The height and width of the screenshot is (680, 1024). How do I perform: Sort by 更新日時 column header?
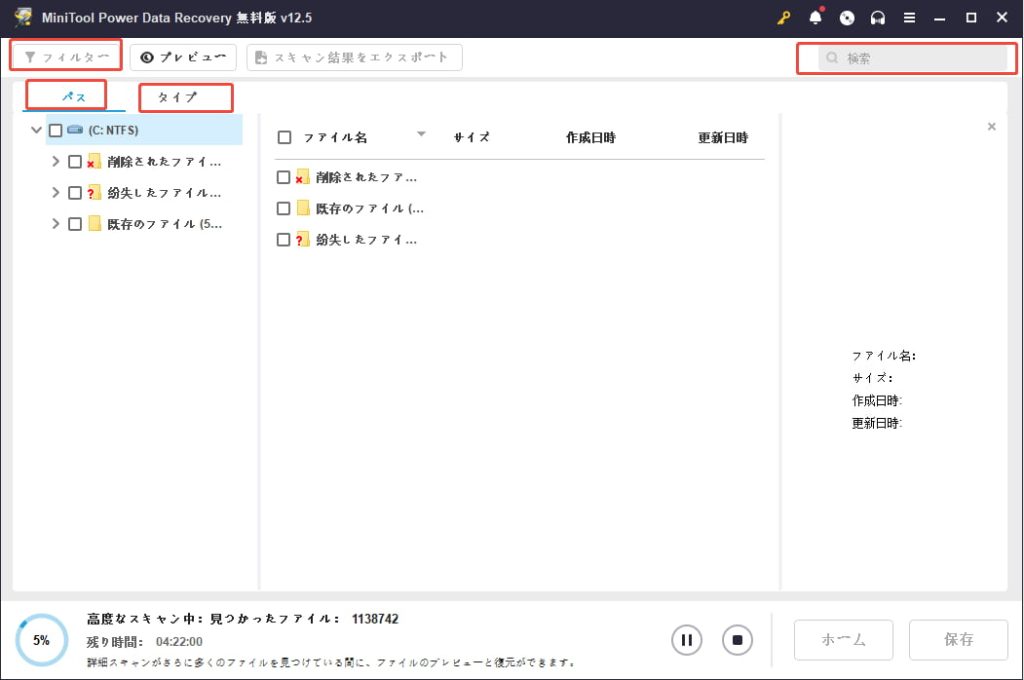click(723, 137)
